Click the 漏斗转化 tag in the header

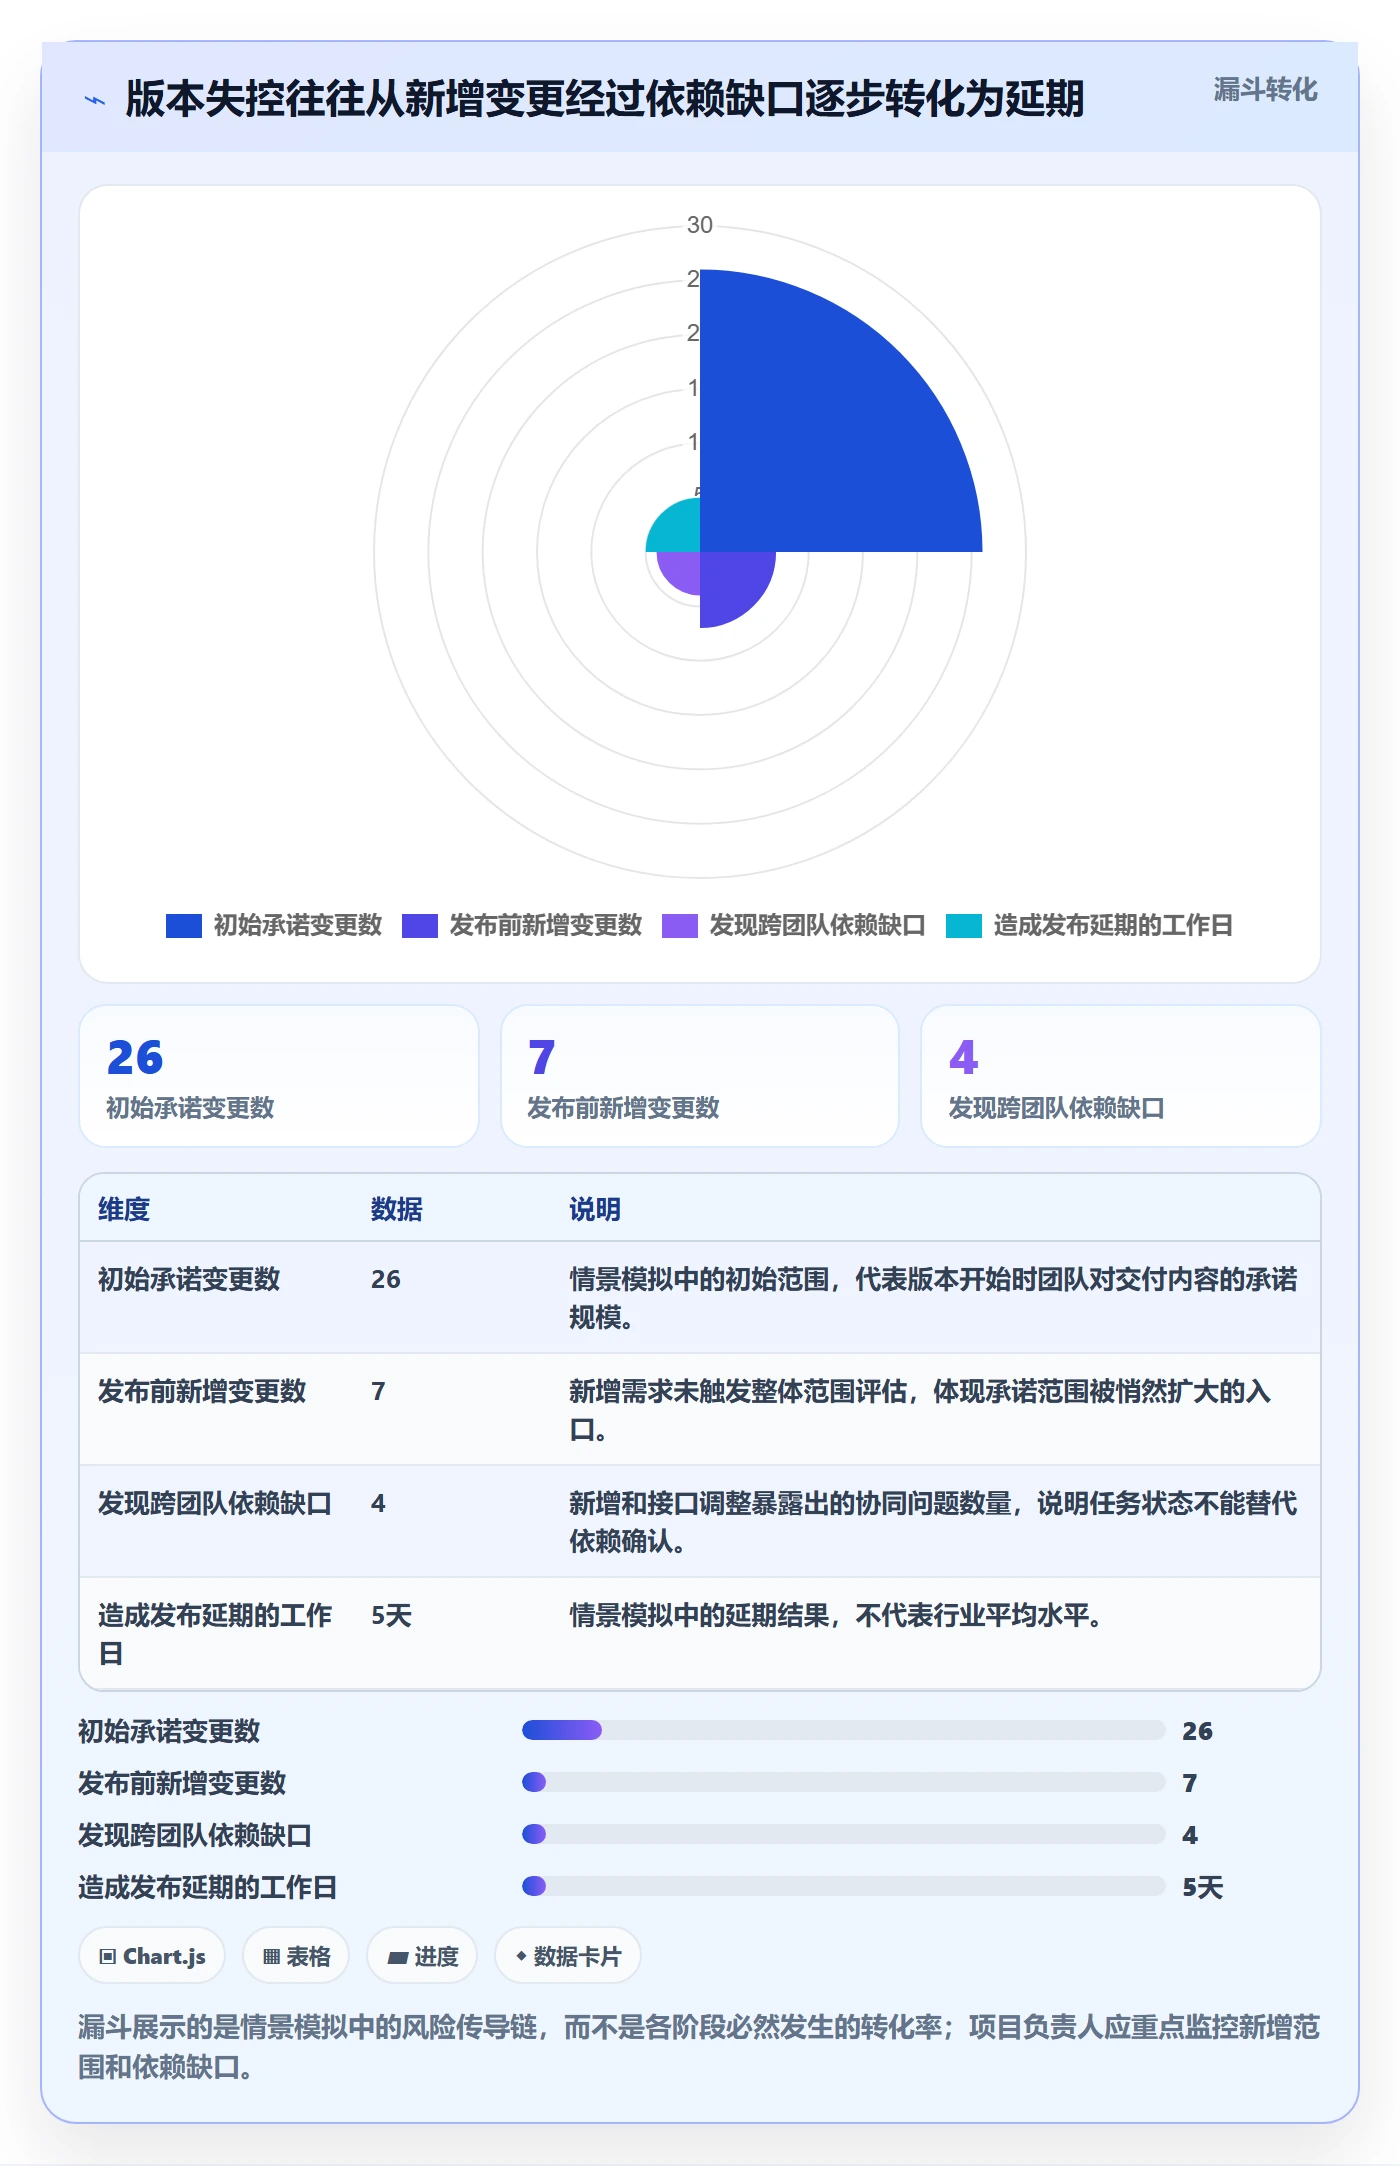coord(1265,90)
